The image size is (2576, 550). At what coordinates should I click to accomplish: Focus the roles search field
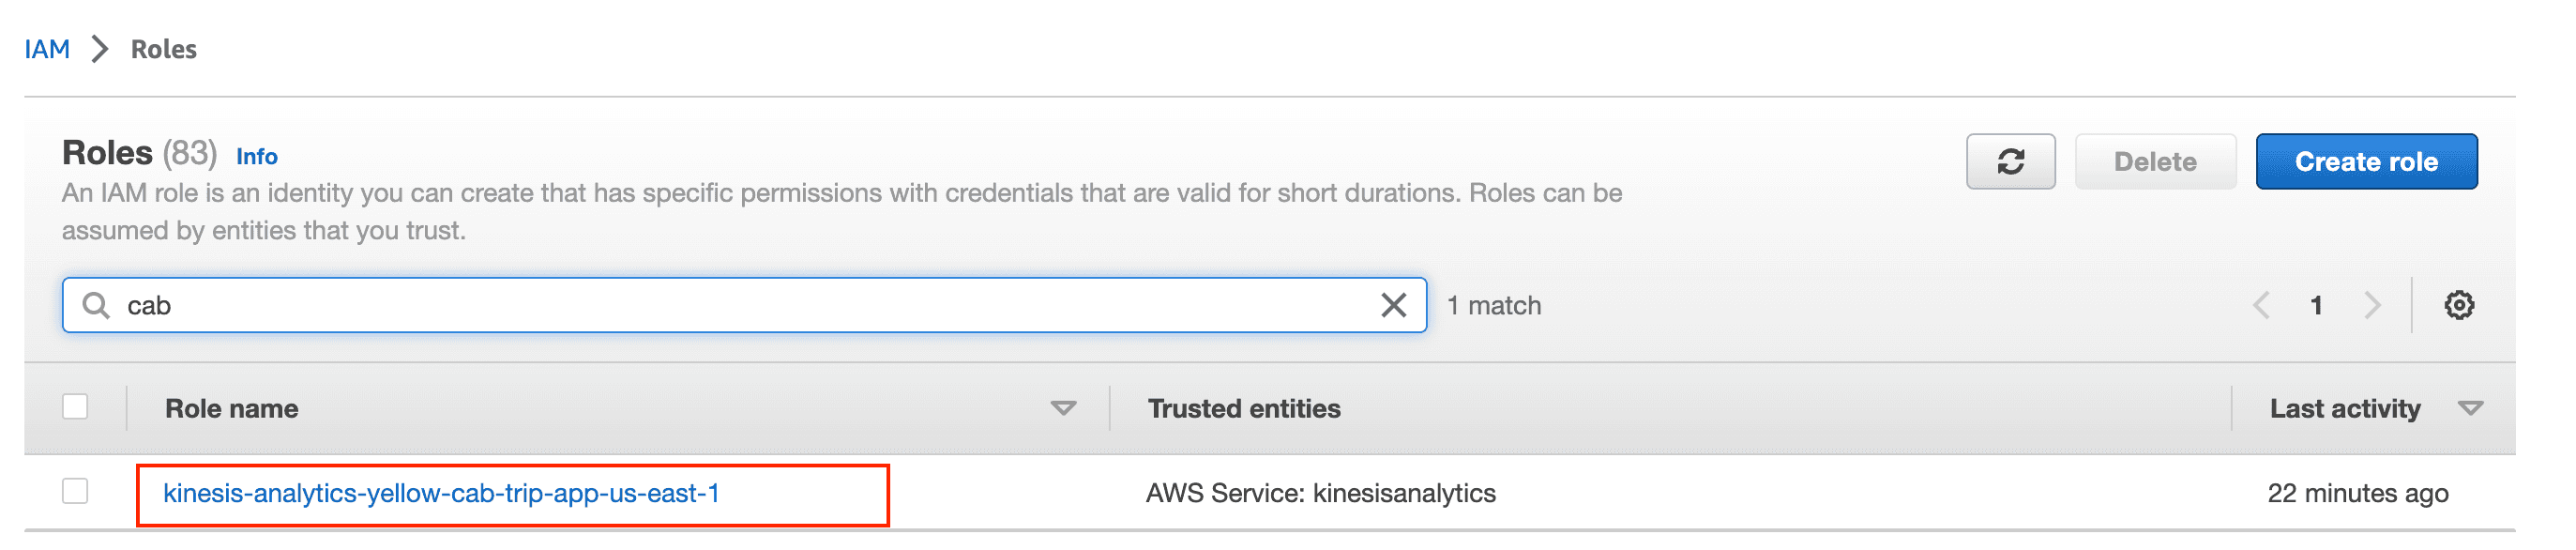pyautogui.click(x=744, y=305)
